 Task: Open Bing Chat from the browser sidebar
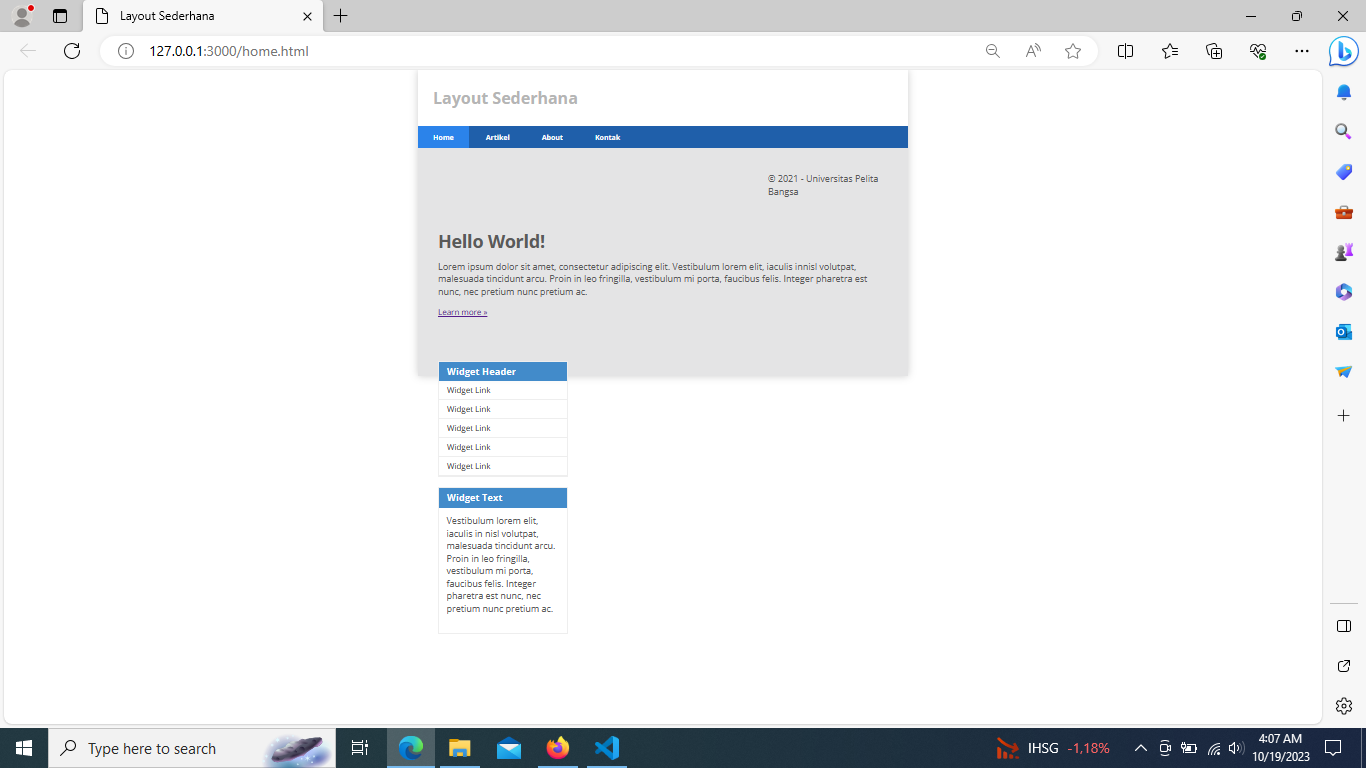pos(1343,51)
